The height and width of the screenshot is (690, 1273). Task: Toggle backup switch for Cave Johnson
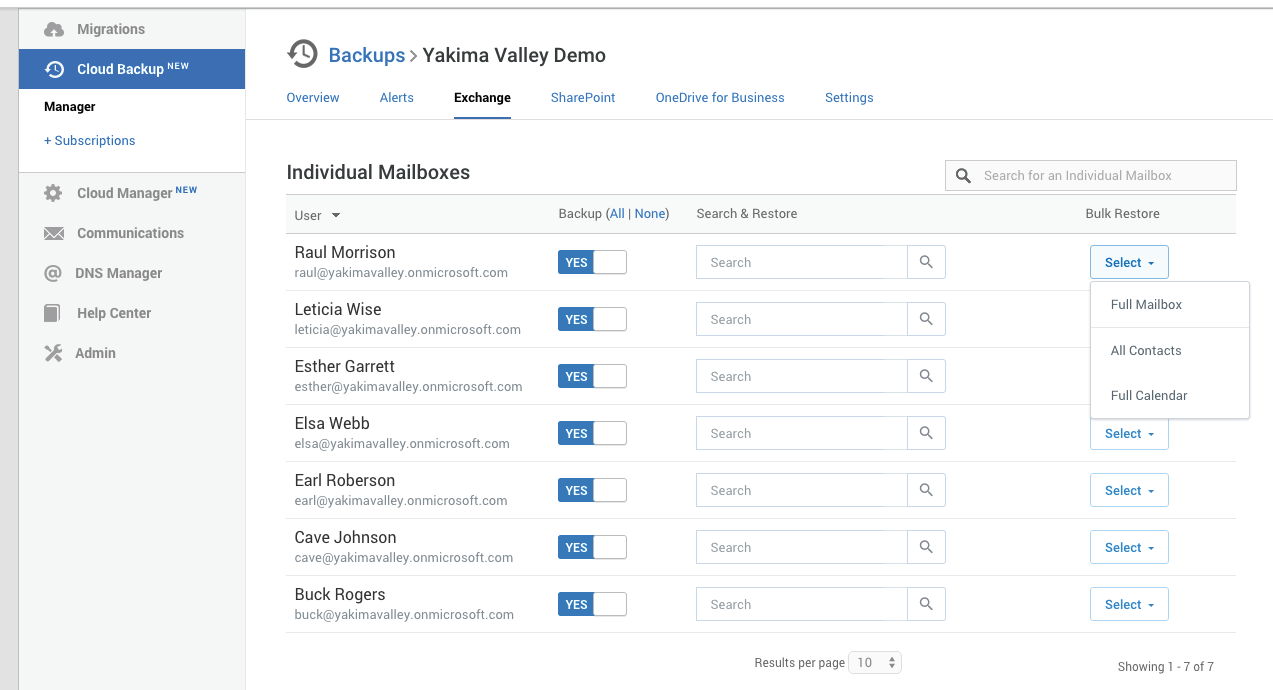click(592, 547)
